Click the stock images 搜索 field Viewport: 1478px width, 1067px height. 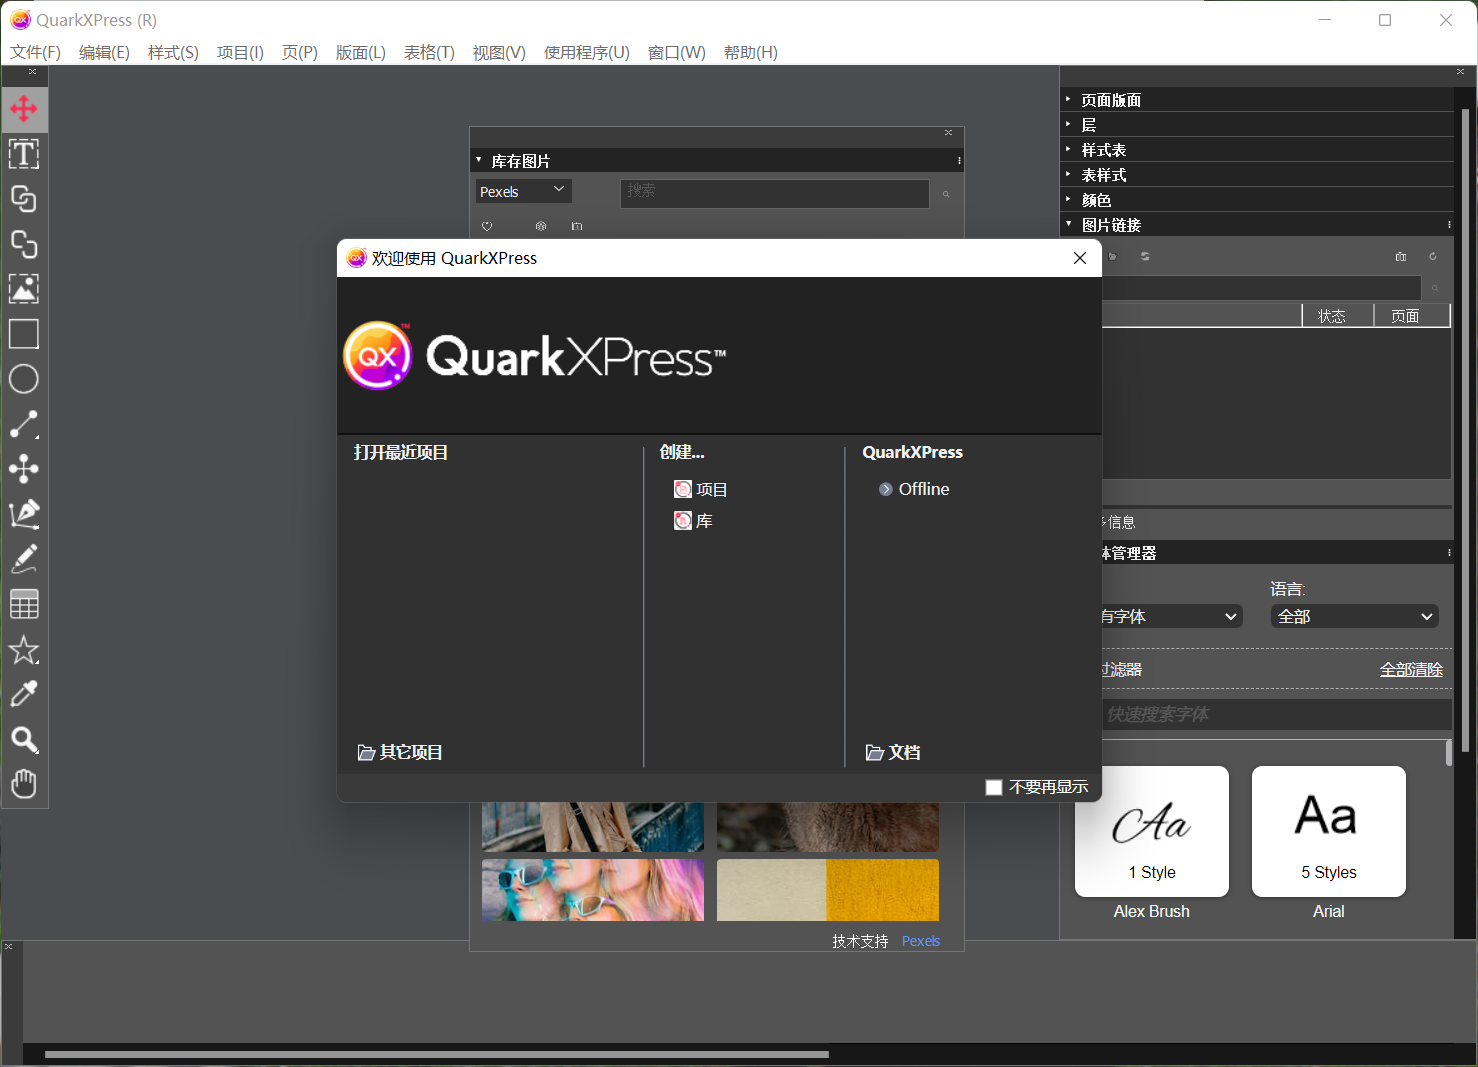775,193
